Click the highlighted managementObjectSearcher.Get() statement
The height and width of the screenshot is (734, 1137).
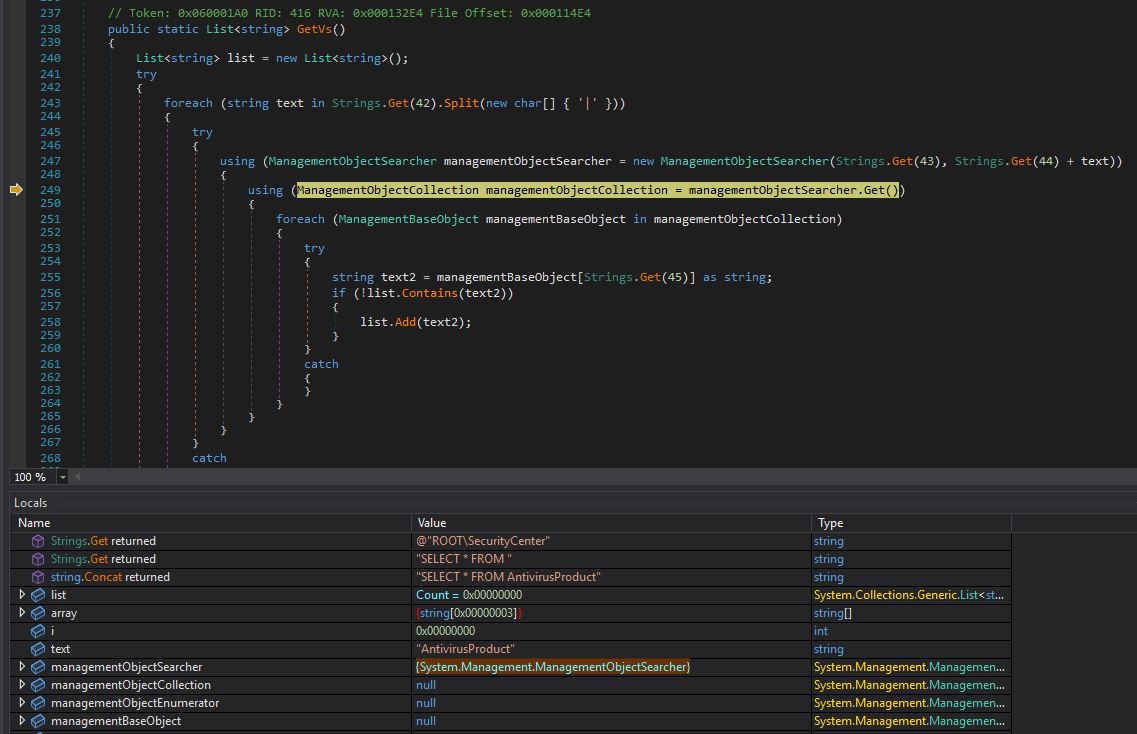(598, 190)
